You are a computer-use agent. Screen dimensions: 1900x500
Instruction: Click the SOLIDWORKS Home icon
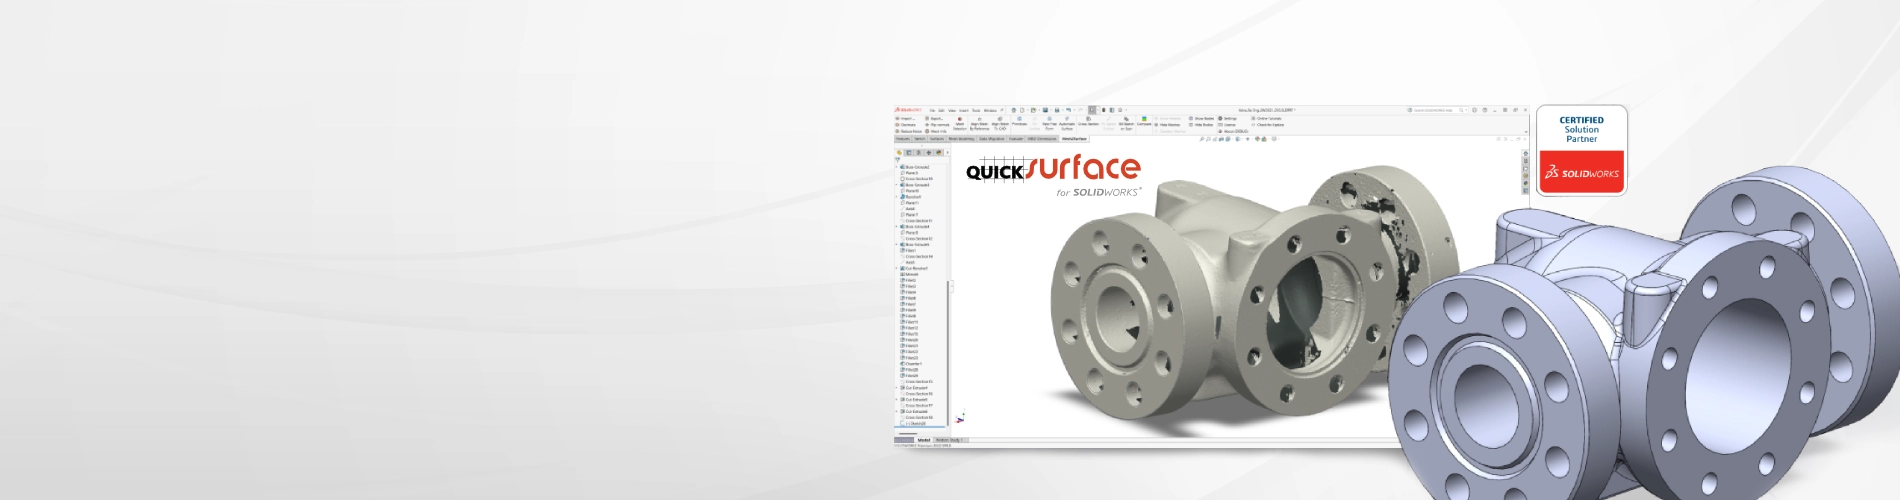(x=1014, y=110)
